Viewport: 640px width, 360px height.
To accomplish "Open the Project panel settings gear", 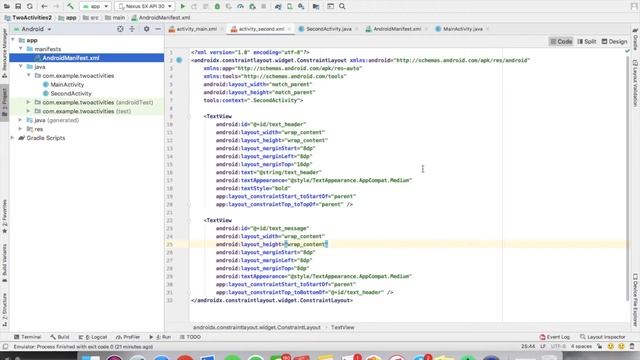I will 147,29.
